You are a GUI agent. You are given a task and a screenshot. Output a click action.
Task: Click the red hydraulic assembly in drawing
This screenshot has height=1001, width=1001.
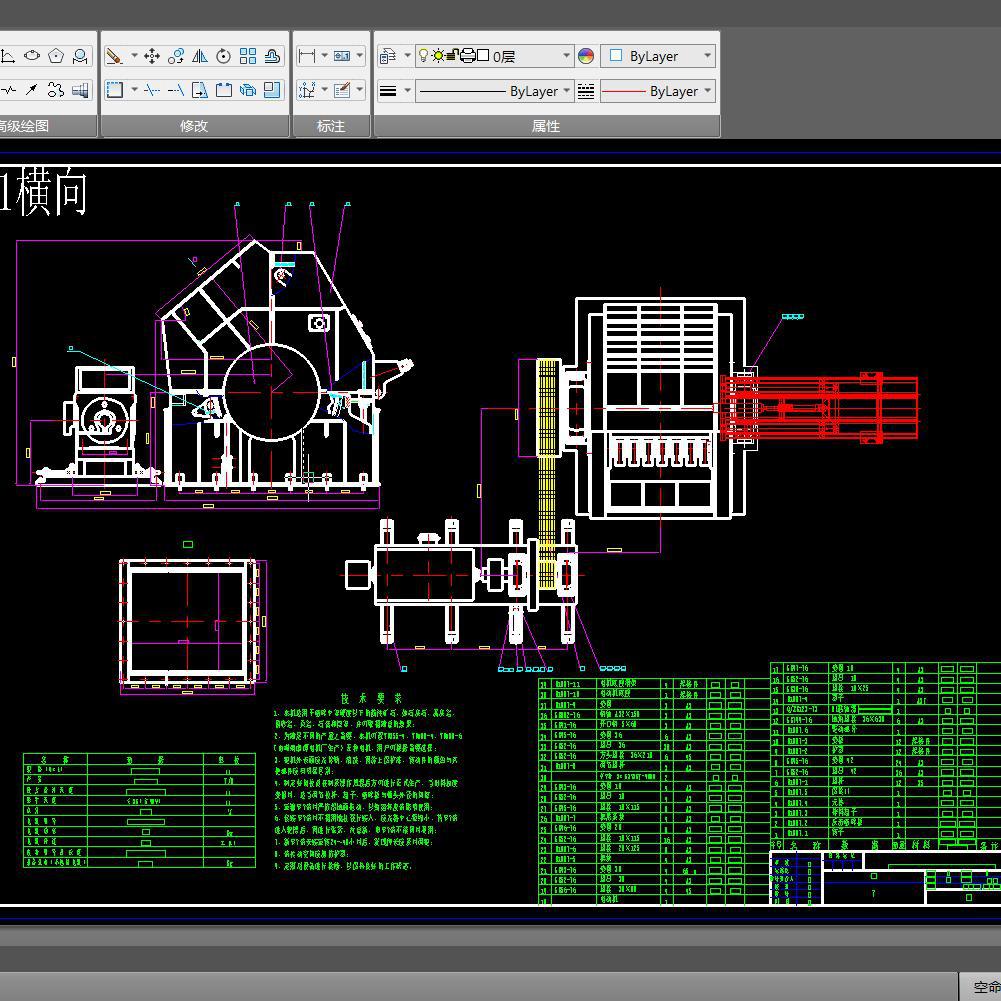click(819, 407)
